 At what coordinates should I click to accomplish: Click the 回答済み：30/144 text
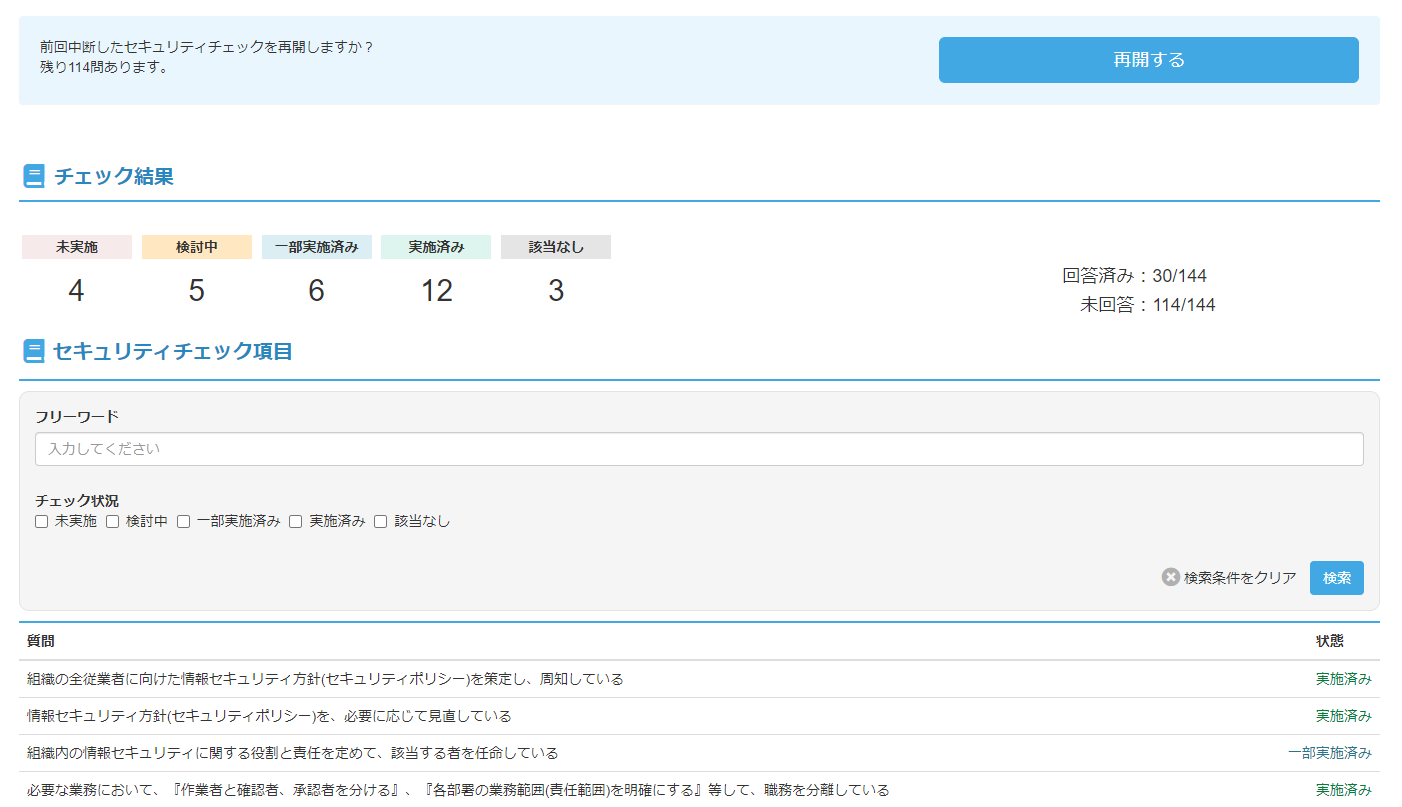pos(1135,276)
